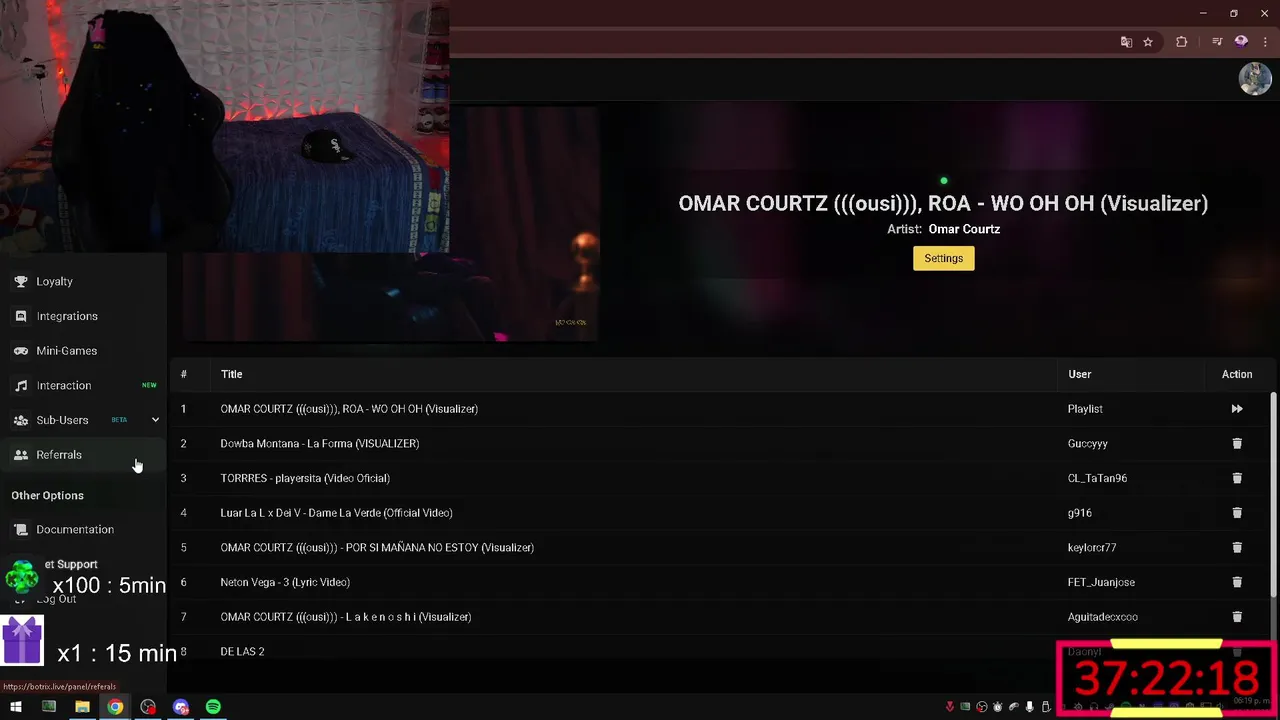Screen dimensions: 1280x720
Task: Click 'Luar La L x Dei V - Dame La Verde' title
Action: (x=336, y=513)
